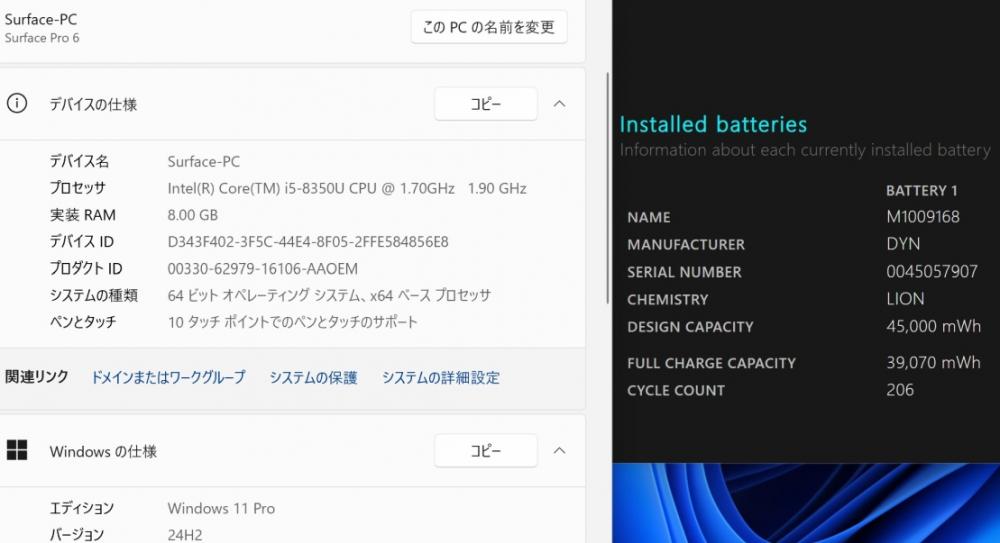This screenshot has width=1000, height=543.
Task: Collapse the Windows specifications section
Action: (559, 451)
